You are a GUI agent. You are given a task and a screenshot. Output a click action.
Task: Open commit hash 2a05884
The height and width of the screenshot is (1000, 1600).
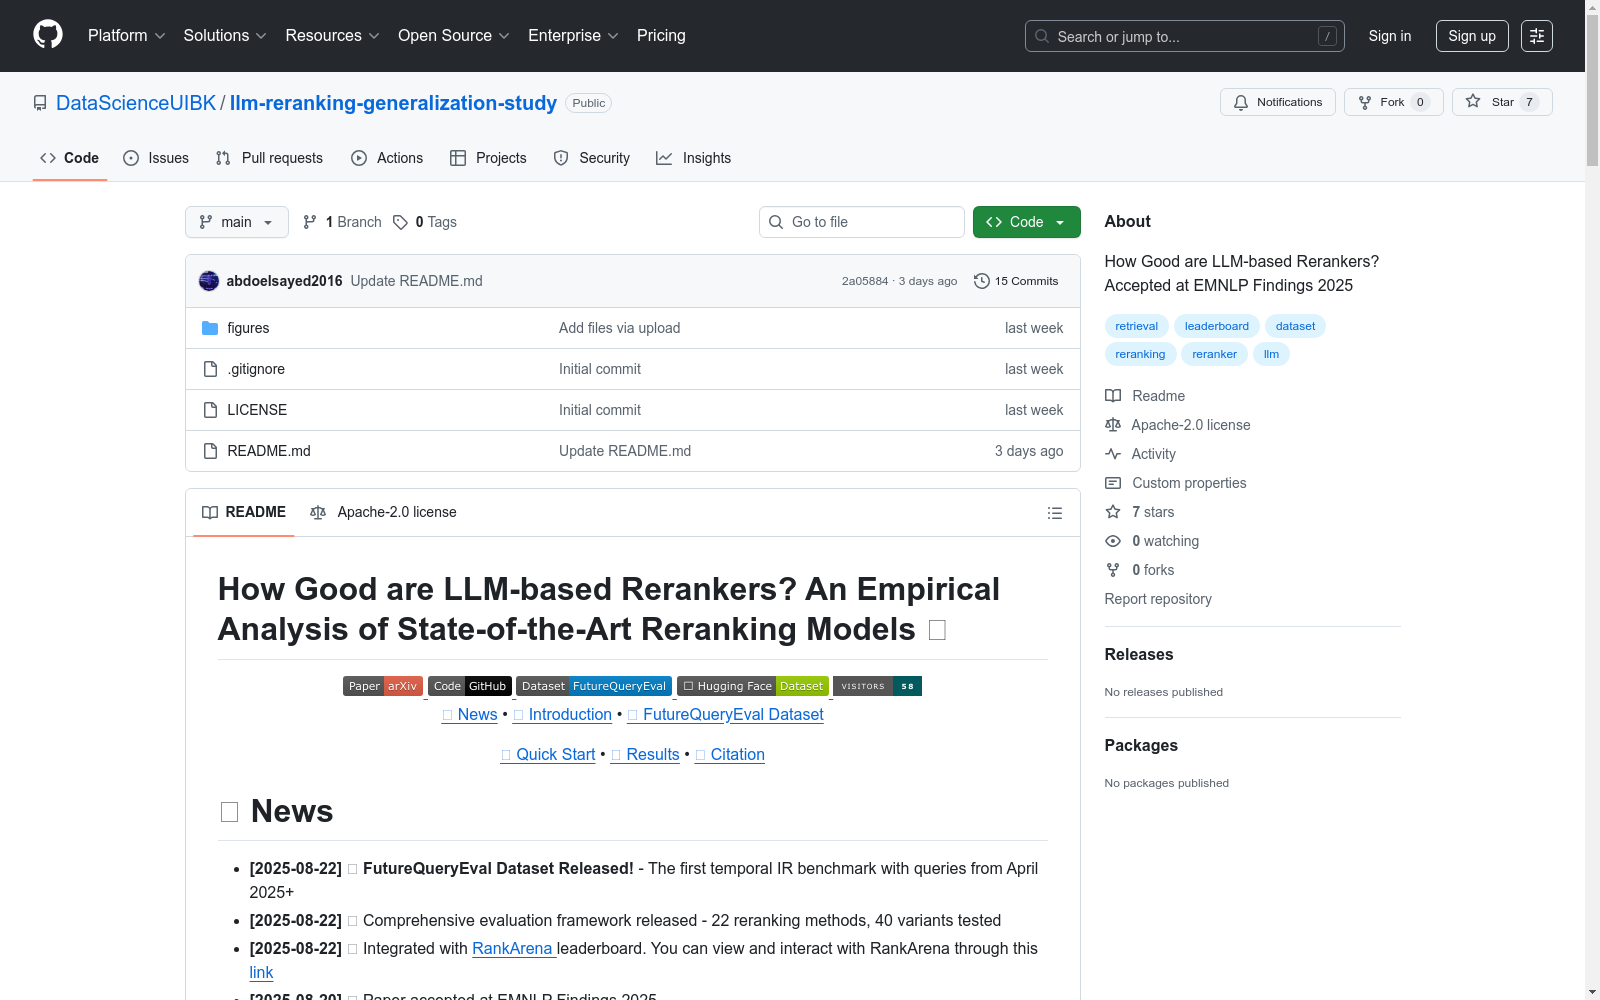(865, 281)
